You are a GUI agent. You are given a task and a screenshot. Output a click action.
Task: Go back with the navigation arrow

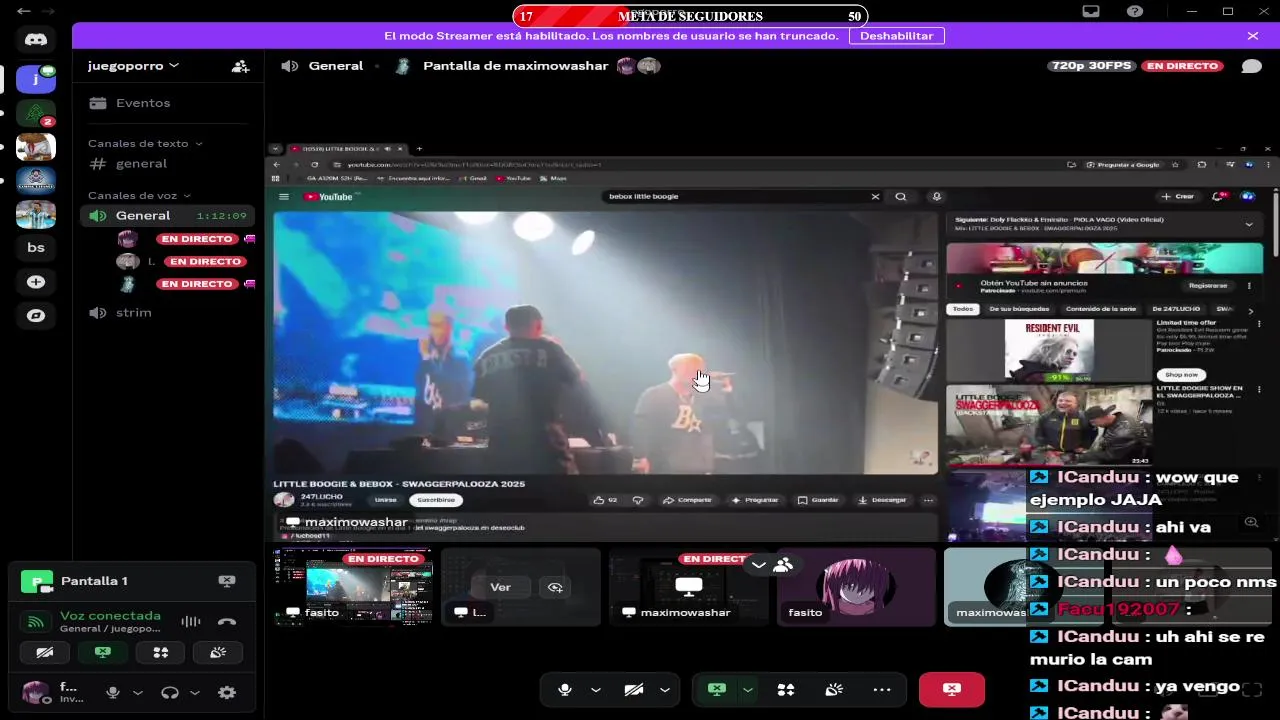pos(24,11)
